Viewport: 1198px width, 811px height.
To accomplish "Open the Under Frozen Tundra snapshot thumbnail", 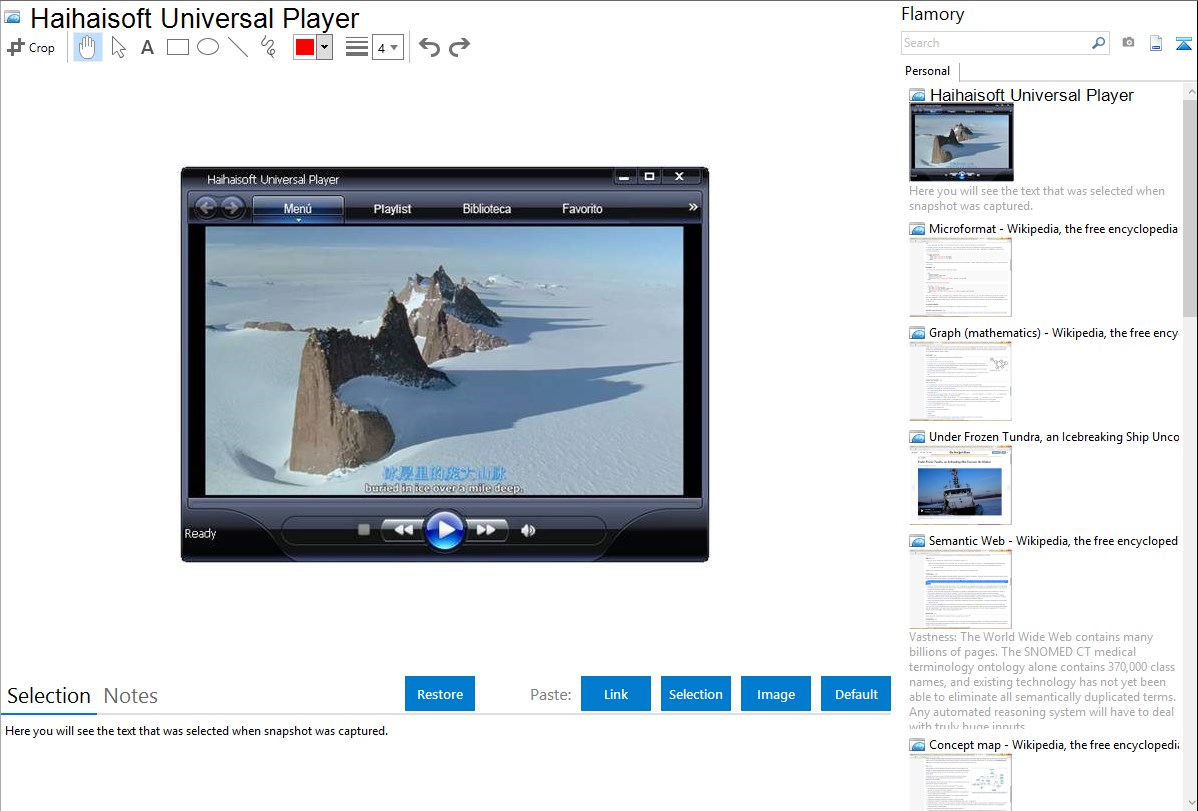I will coord(960,485).
